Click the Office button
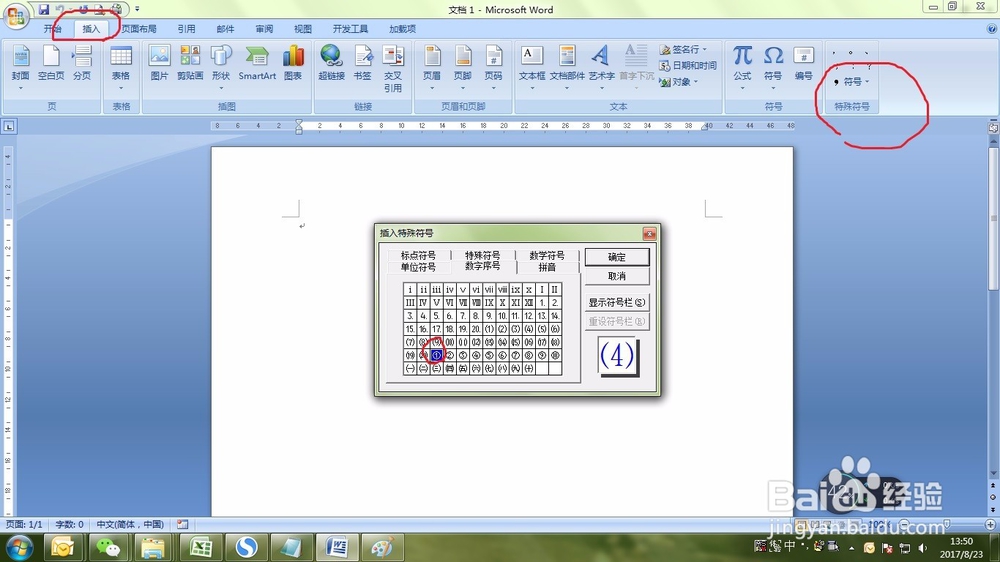This screenshot has height=562, width=1000. (15, 15)
